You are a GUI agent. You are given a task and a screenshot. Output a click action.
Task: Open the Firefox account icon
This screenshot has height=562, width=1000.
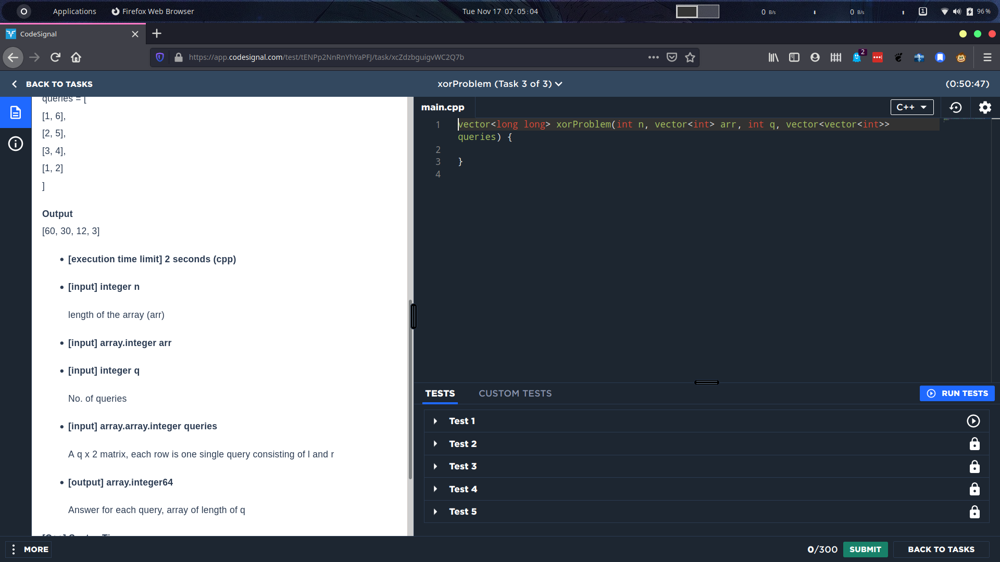point(815,57)
